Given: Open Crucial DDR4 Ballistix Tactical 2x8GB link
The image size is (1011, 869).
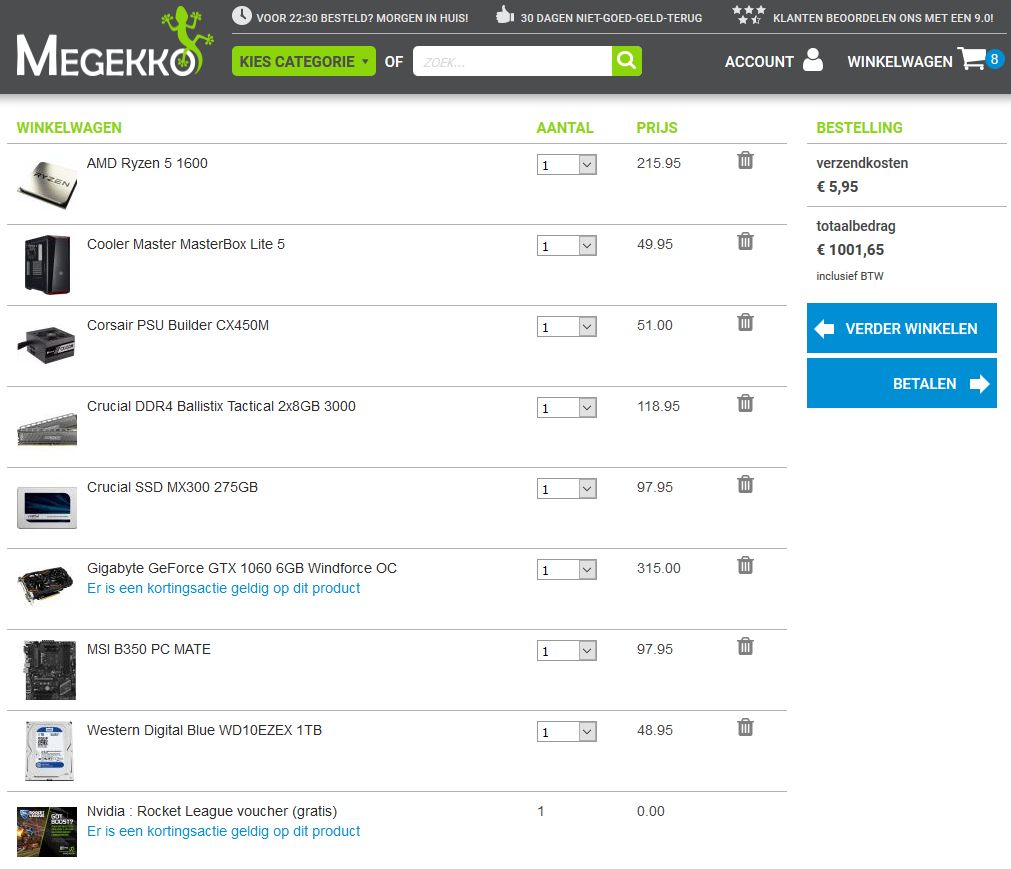Looking at the screenshot, I should click(x=221, y=406).
